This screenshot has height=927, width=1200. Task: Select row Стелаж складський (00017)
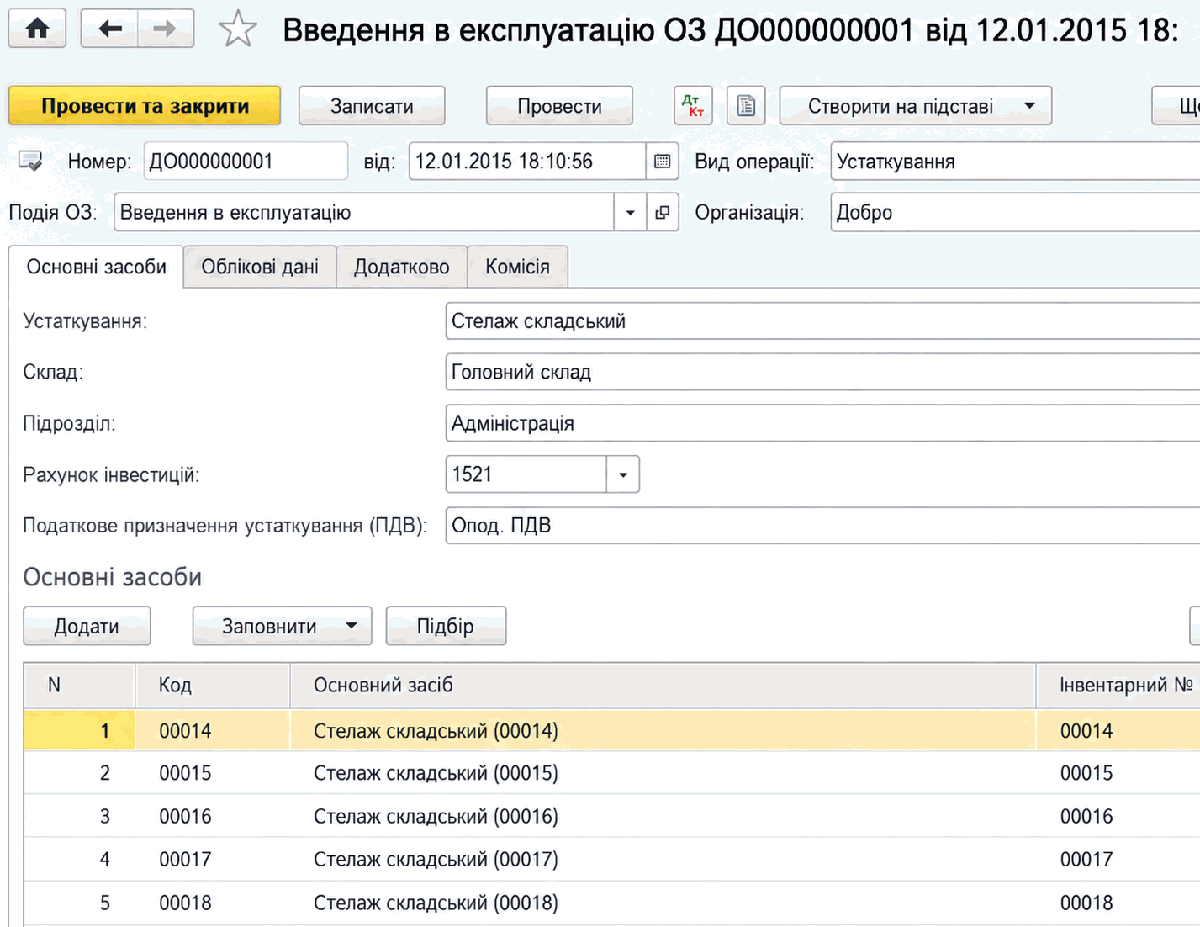(x=611, y=859)
